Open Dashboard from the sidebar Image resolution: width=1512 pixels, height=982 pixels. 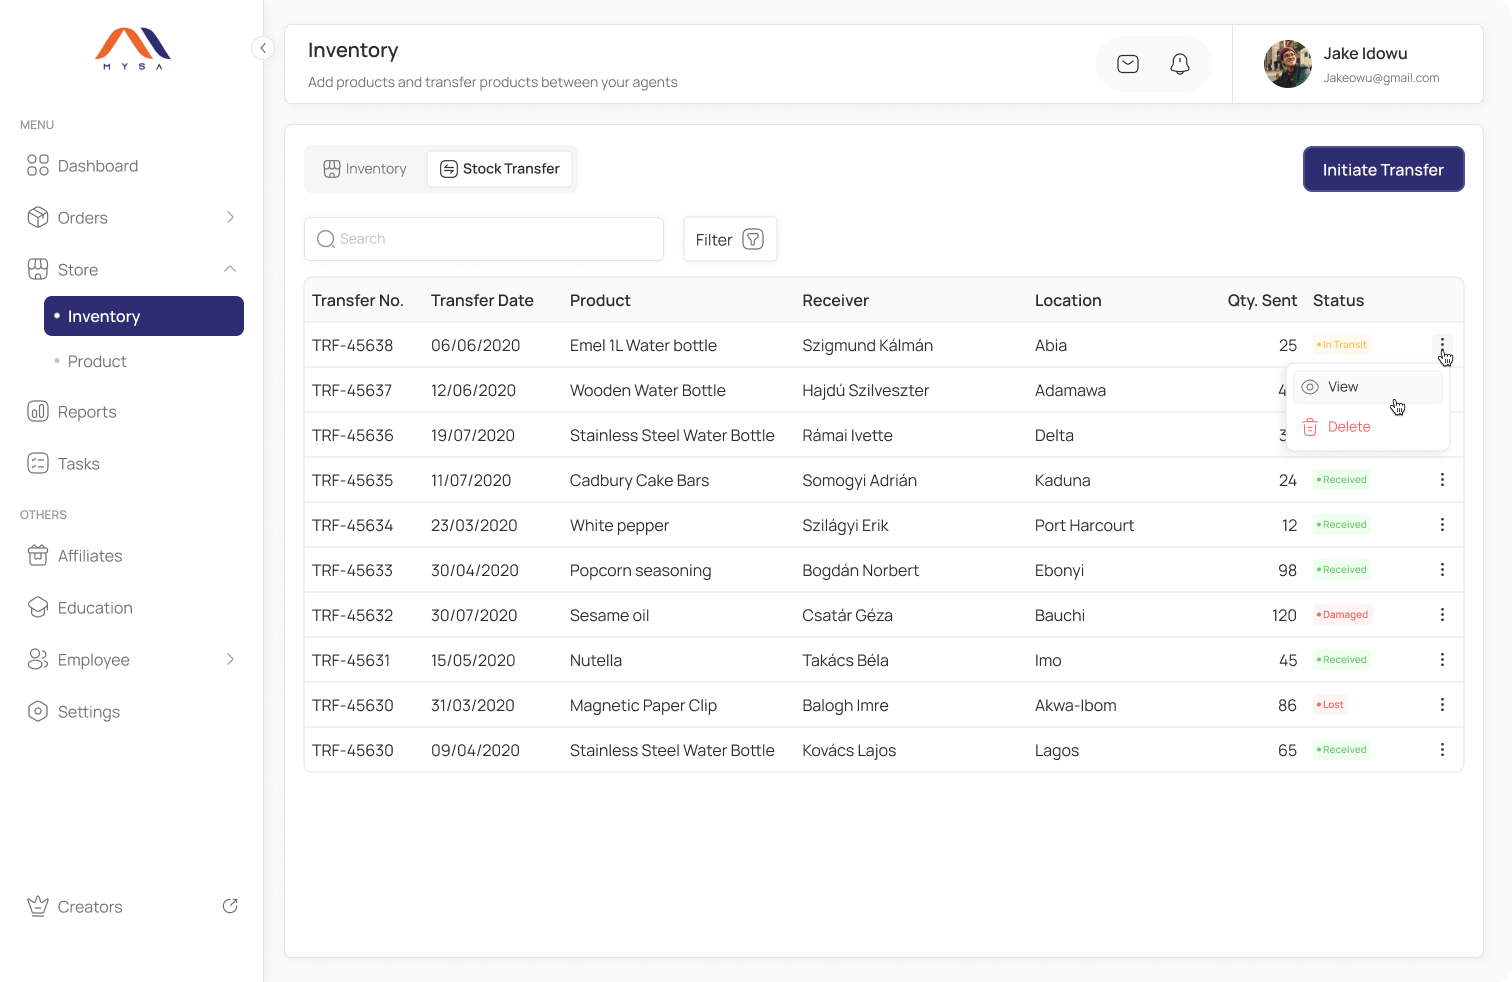point(97,166)
